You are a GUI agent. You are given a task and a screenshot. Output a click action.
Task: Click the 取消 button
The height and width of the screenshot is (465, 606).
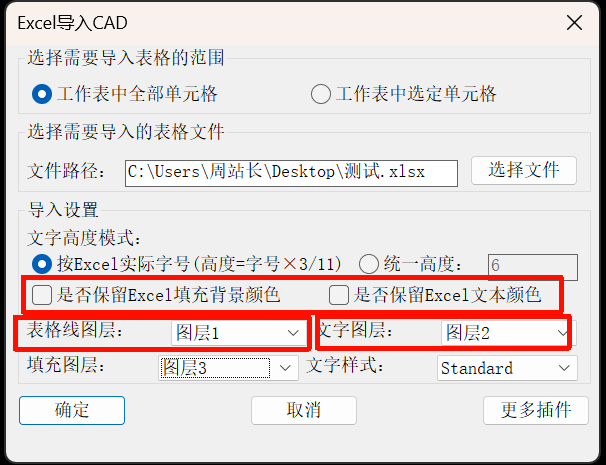pos(304,410)
